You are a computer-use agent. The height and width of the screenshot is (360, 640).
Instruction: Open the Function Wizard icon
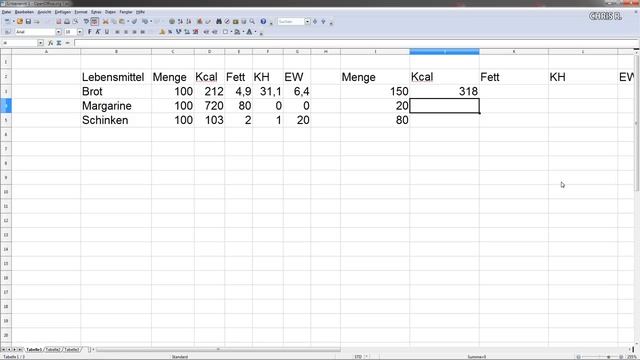50,43
